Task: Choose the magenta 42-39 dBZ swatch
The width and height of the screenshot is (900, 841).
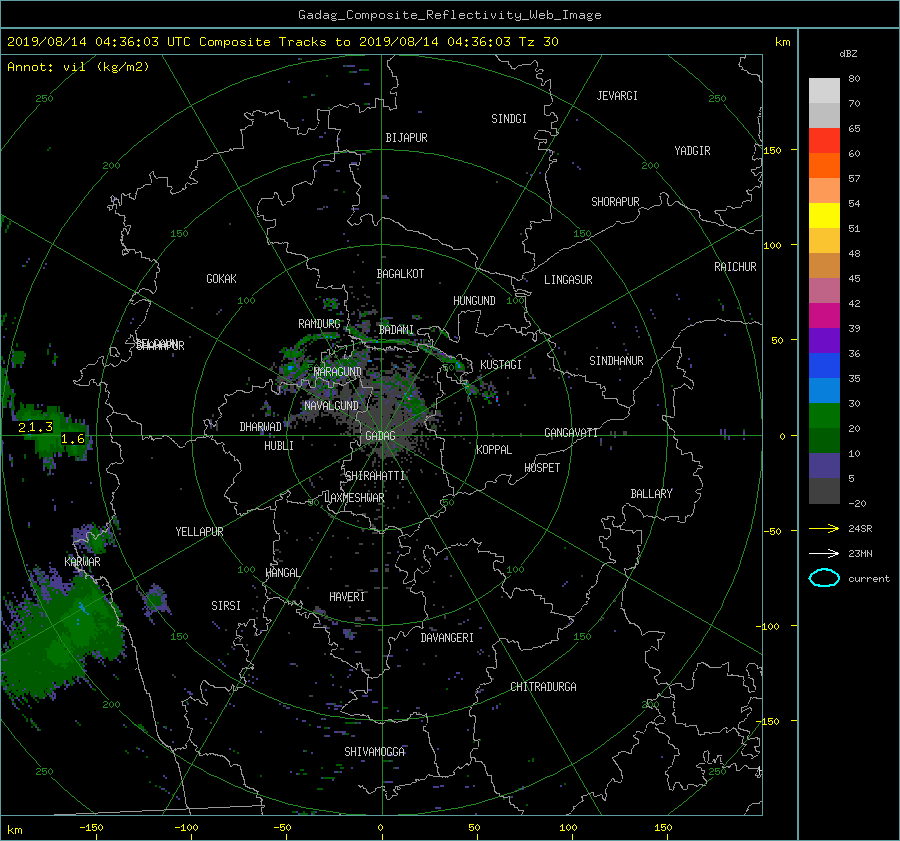Action: (x=824, y=316)
